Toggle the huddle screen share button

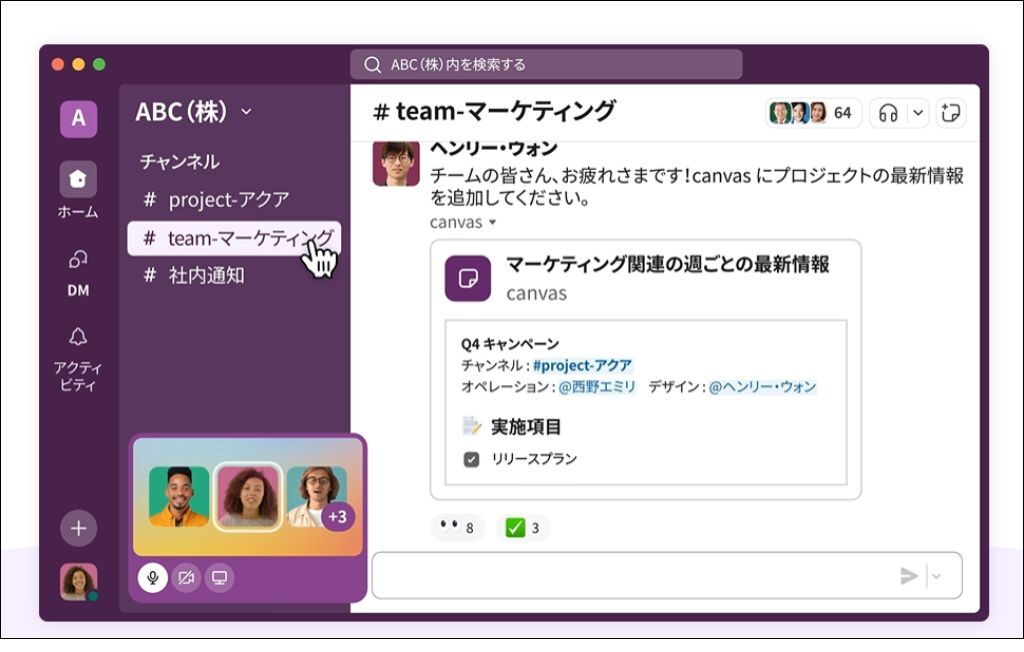tap(219, 578)
